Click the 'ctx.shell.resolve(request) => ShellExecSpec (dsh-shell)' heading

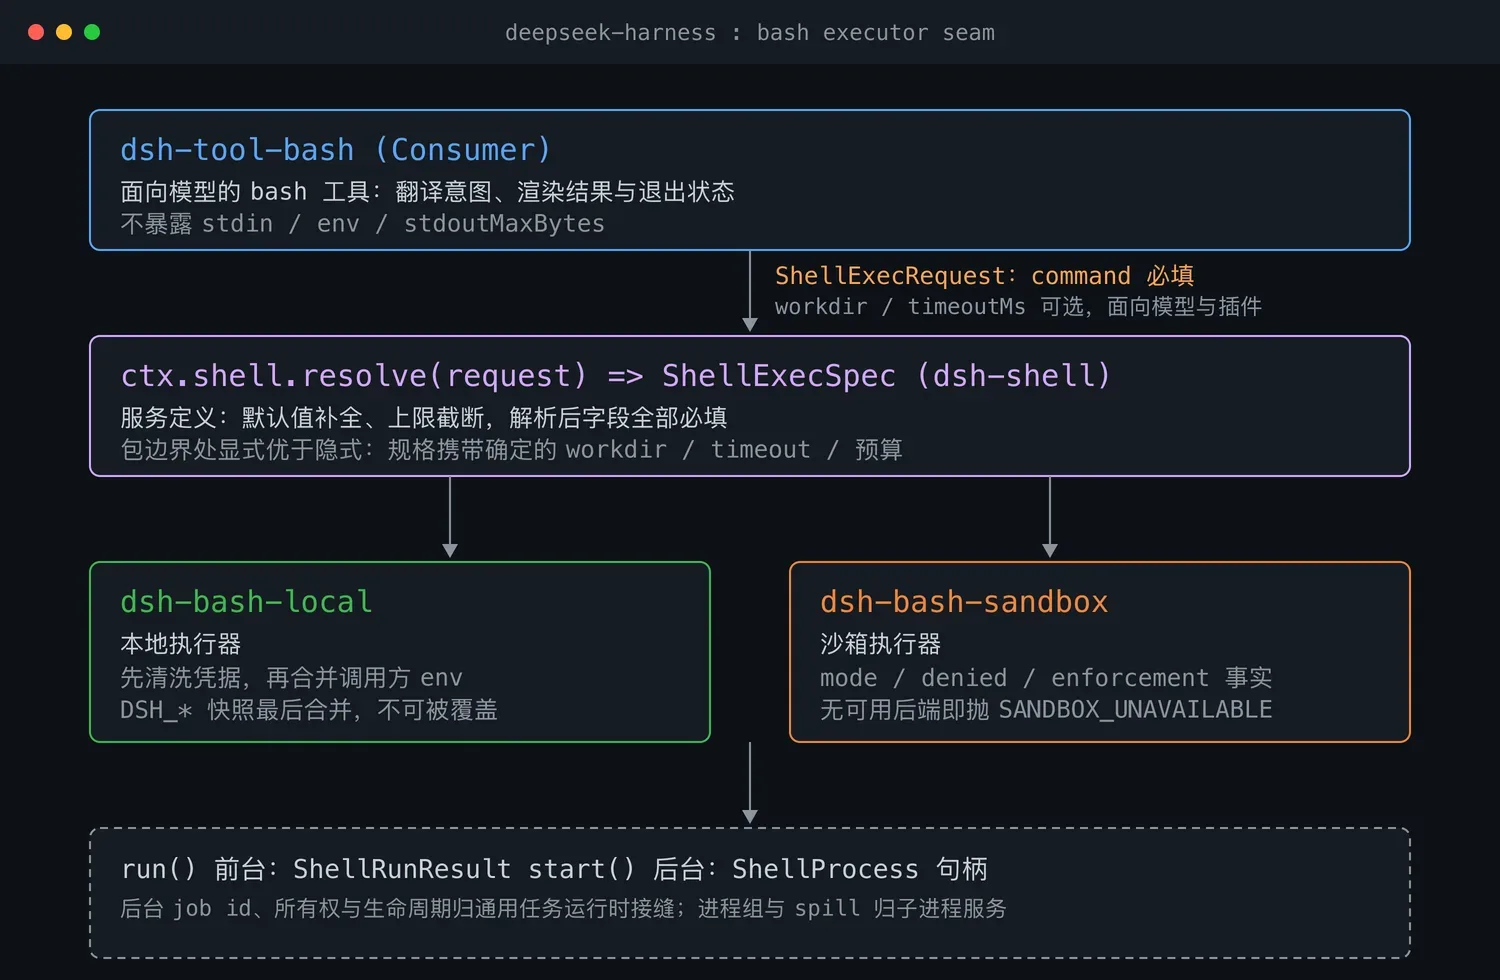pyautogui.click(x=616, y=376)
